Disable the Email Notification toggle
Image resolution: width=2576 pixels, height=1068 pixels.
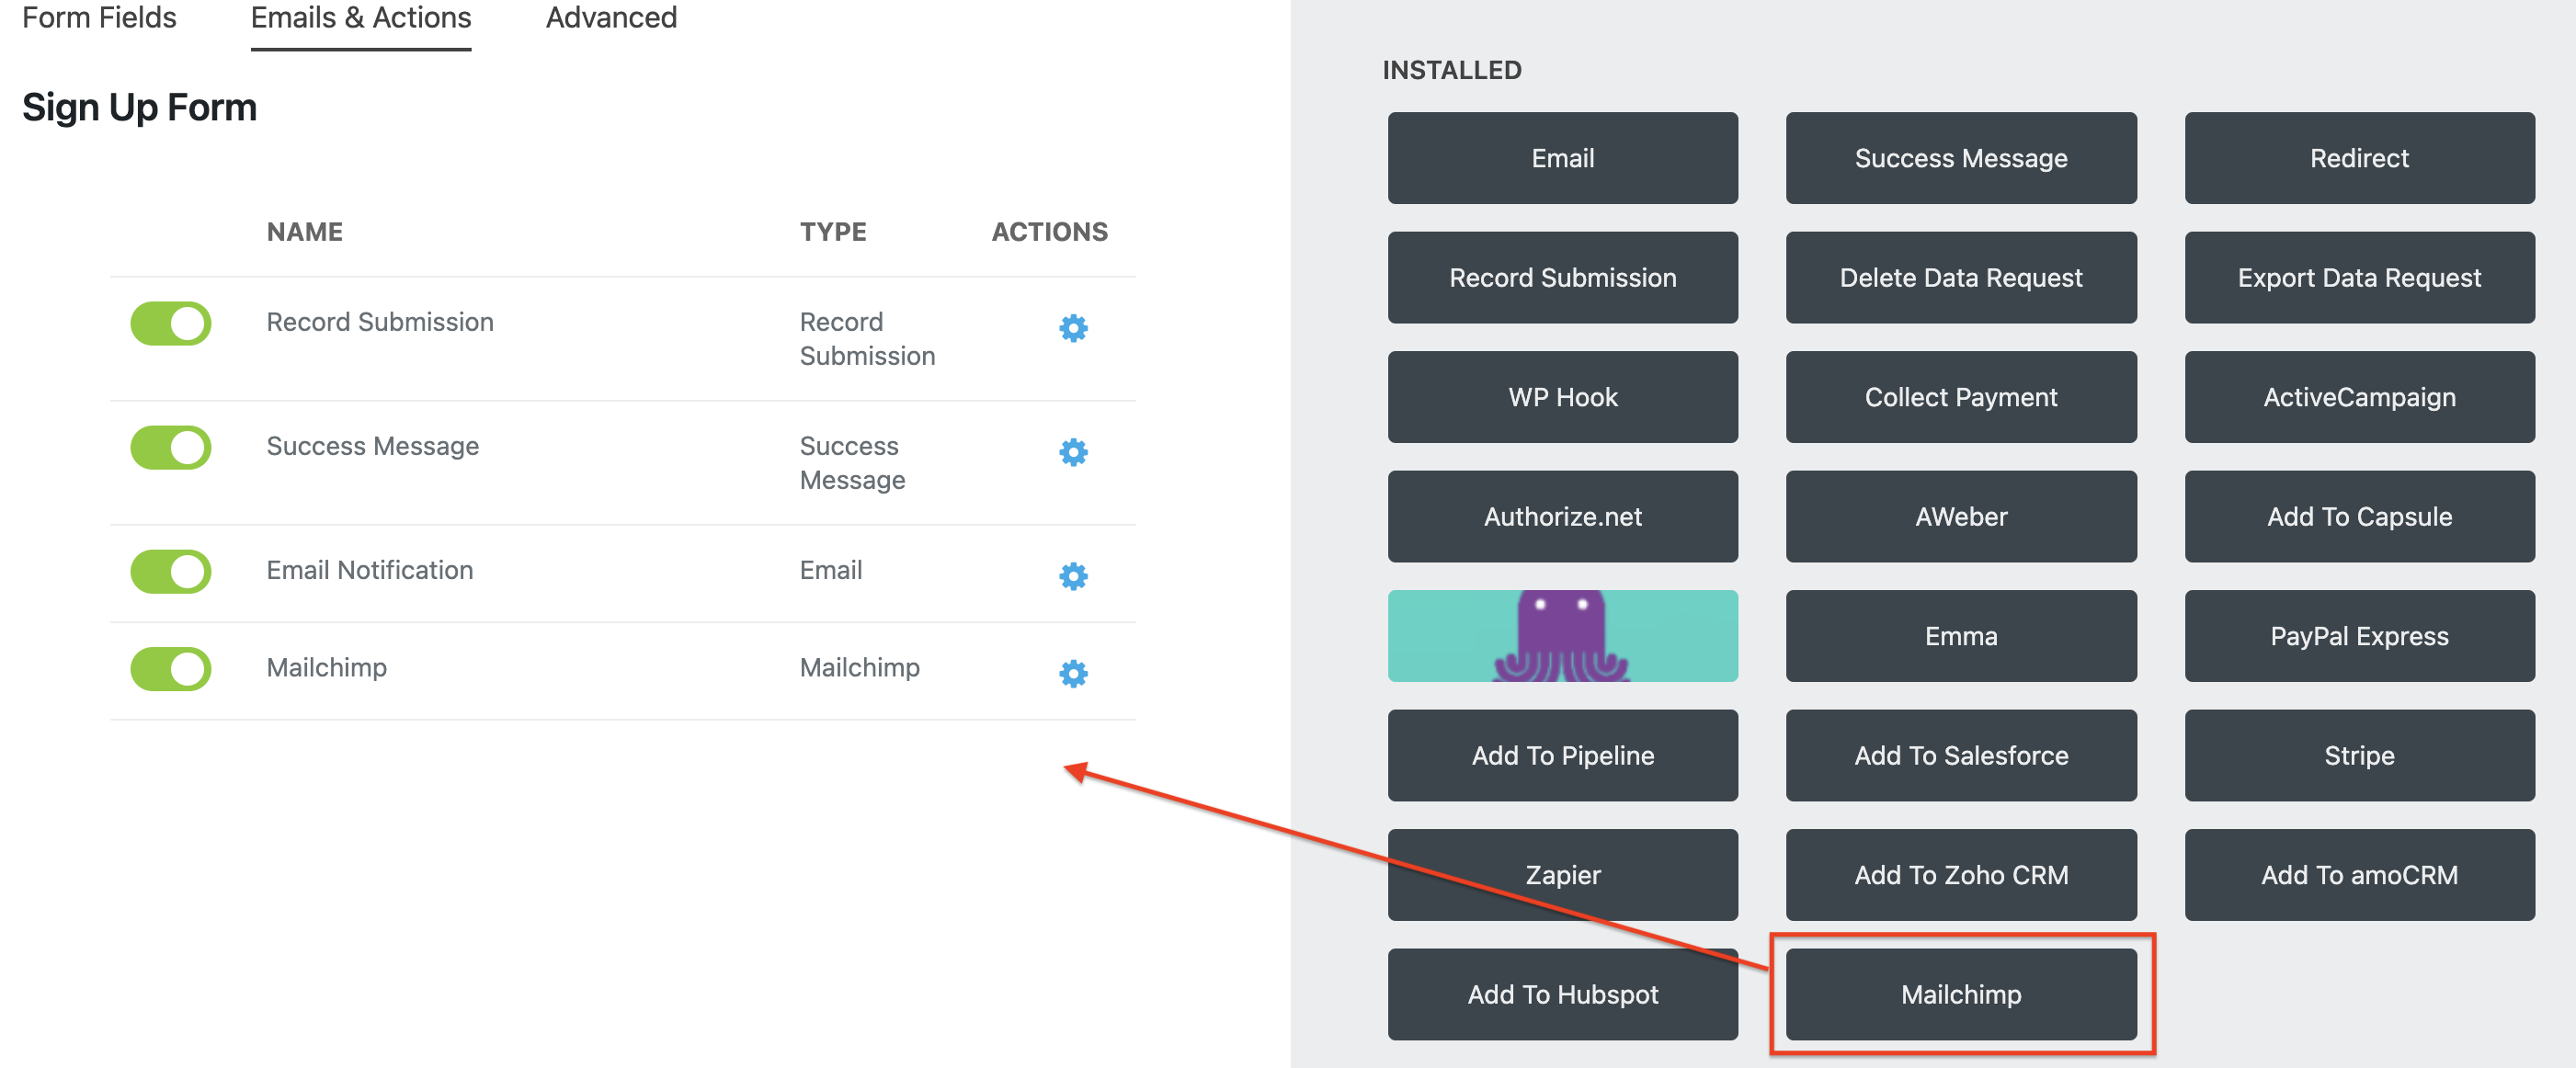(170, 571)
